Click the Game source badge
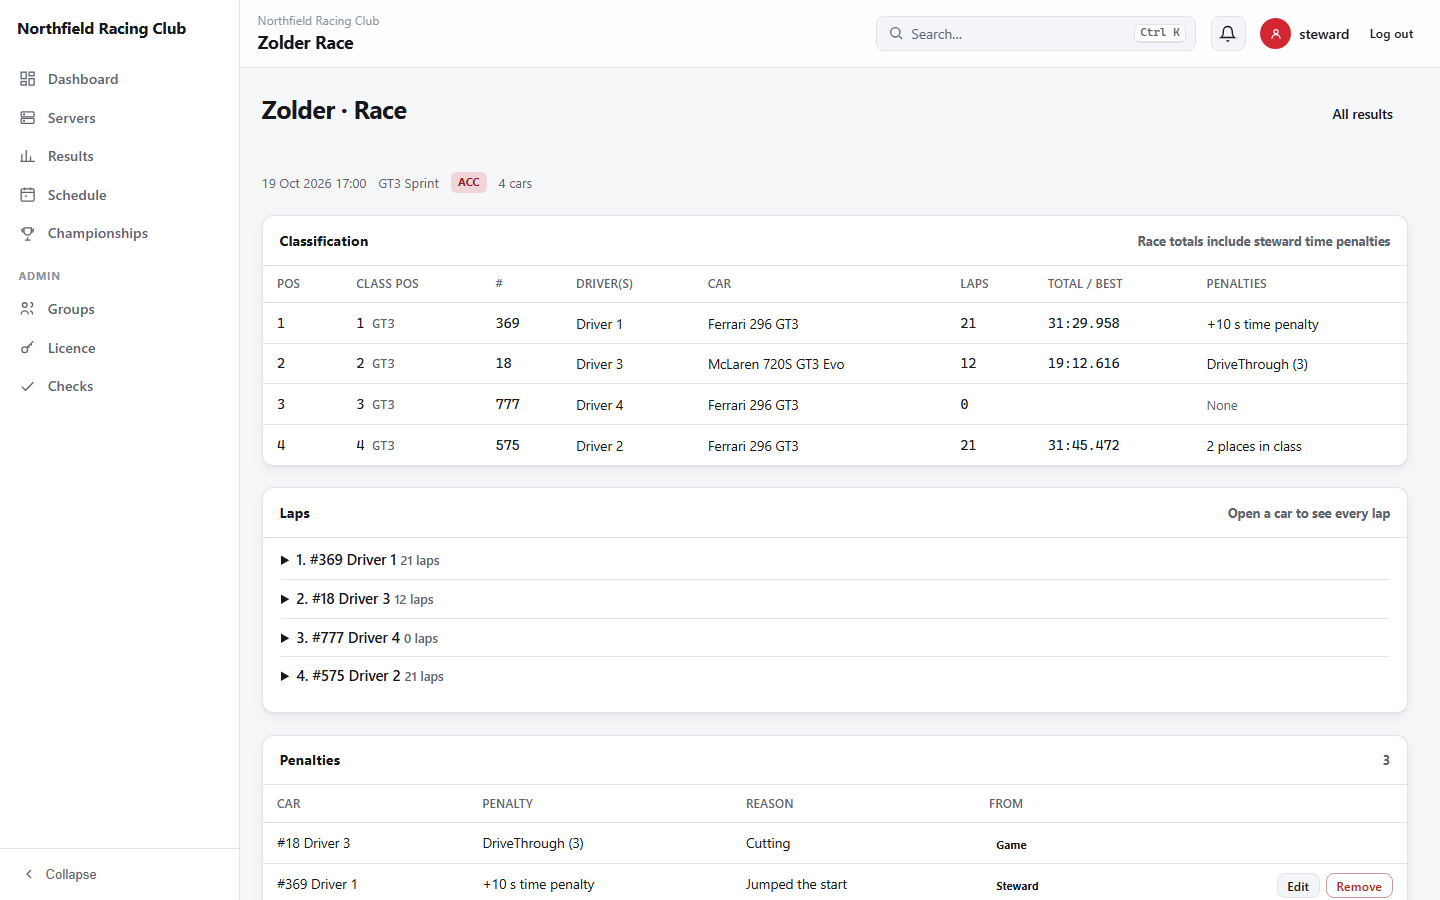 point(1011,845)
